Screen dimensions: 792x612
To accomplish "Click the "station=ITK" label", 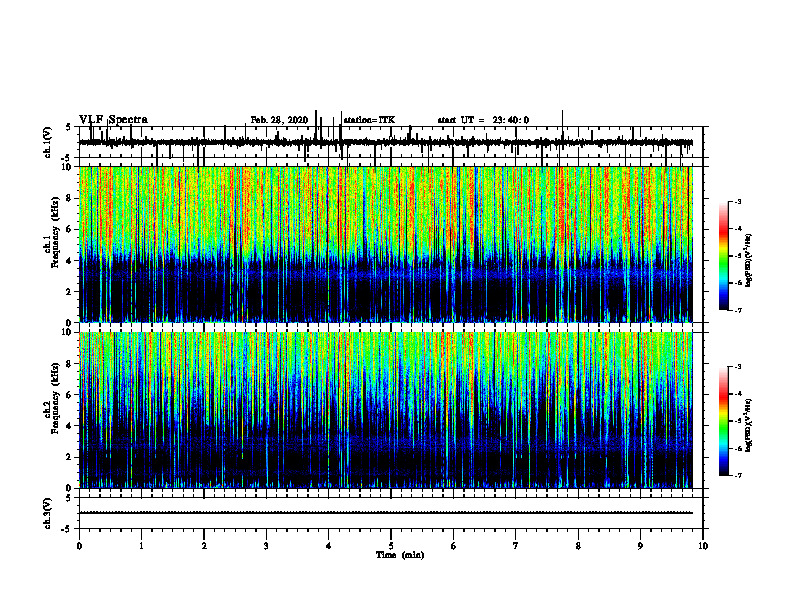I will pos(369,120).
